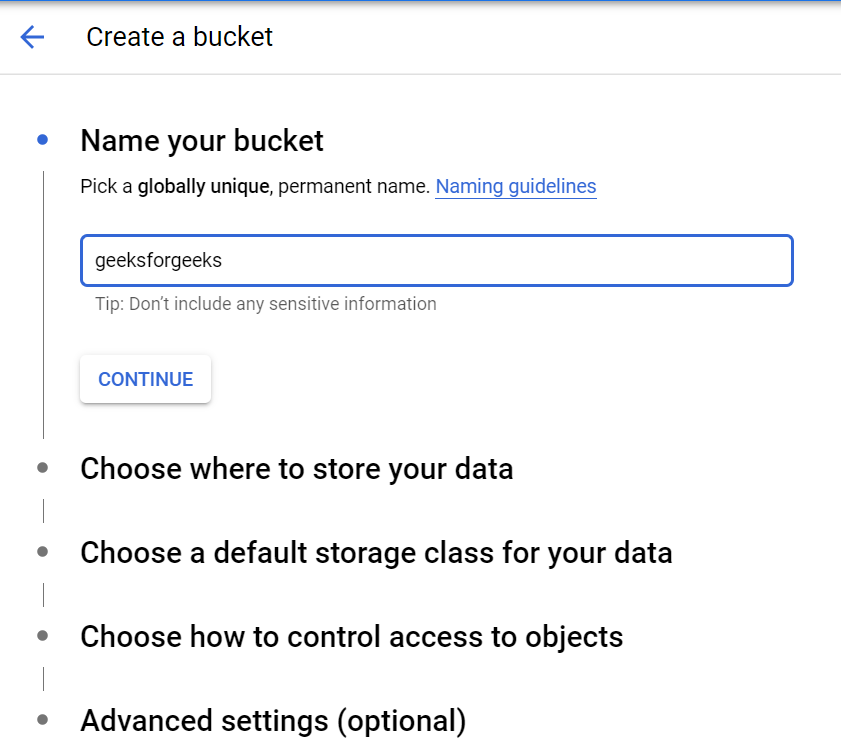Collapse the Name your bucket section heading

click(202, 141)
